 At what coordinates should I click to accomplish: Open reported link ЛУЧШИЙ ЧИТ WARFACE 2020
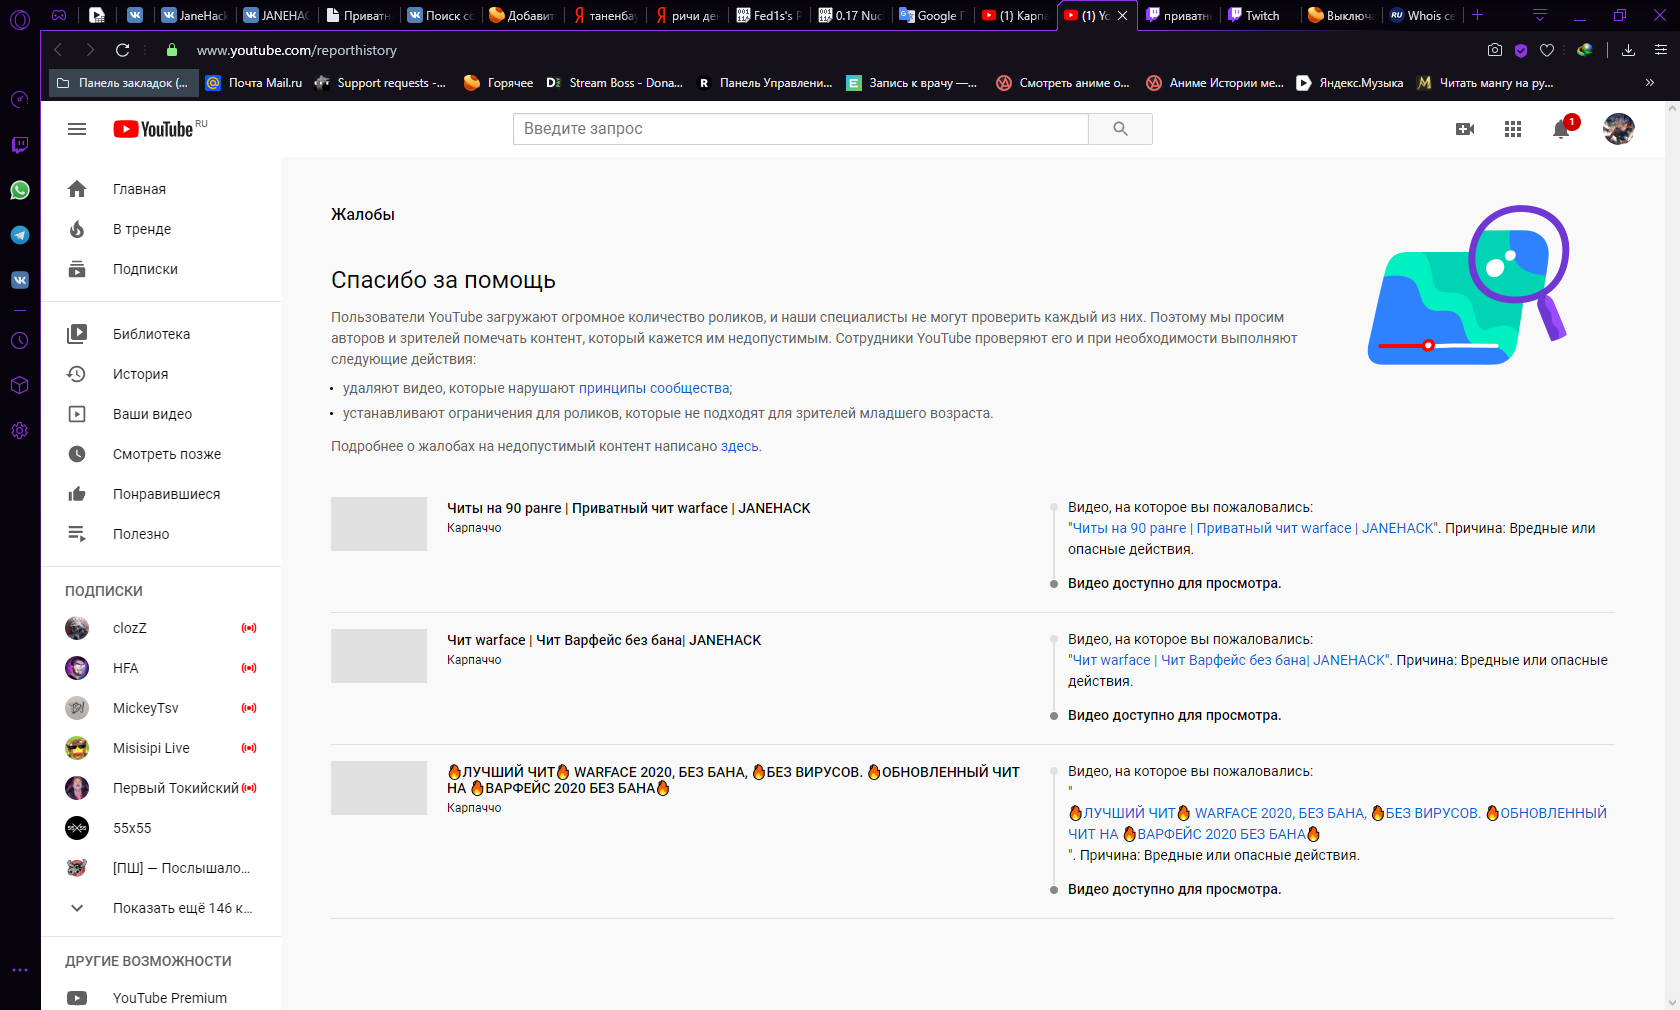1338,824
